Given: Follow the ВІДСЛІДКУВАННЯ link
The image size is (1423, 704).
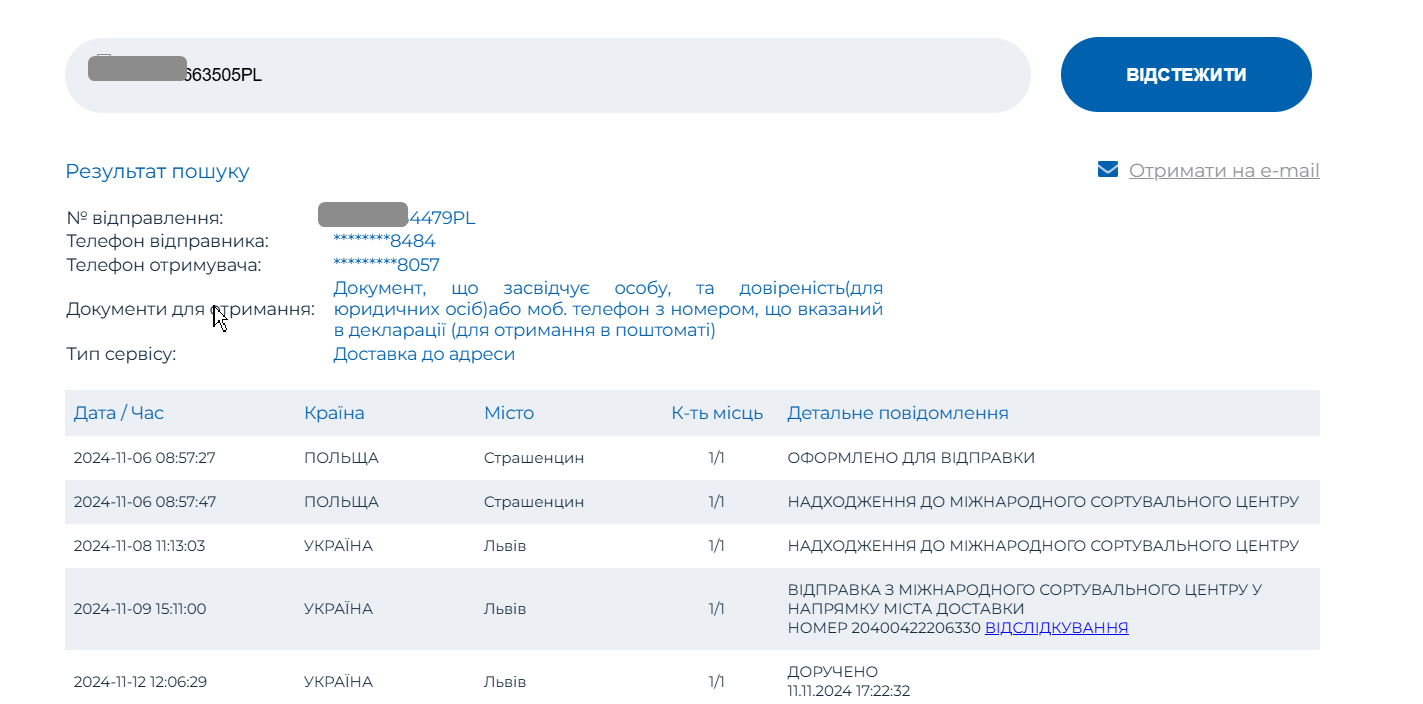Looking at the screenshot, I should pyautogui.click(x=1056, y=628).
